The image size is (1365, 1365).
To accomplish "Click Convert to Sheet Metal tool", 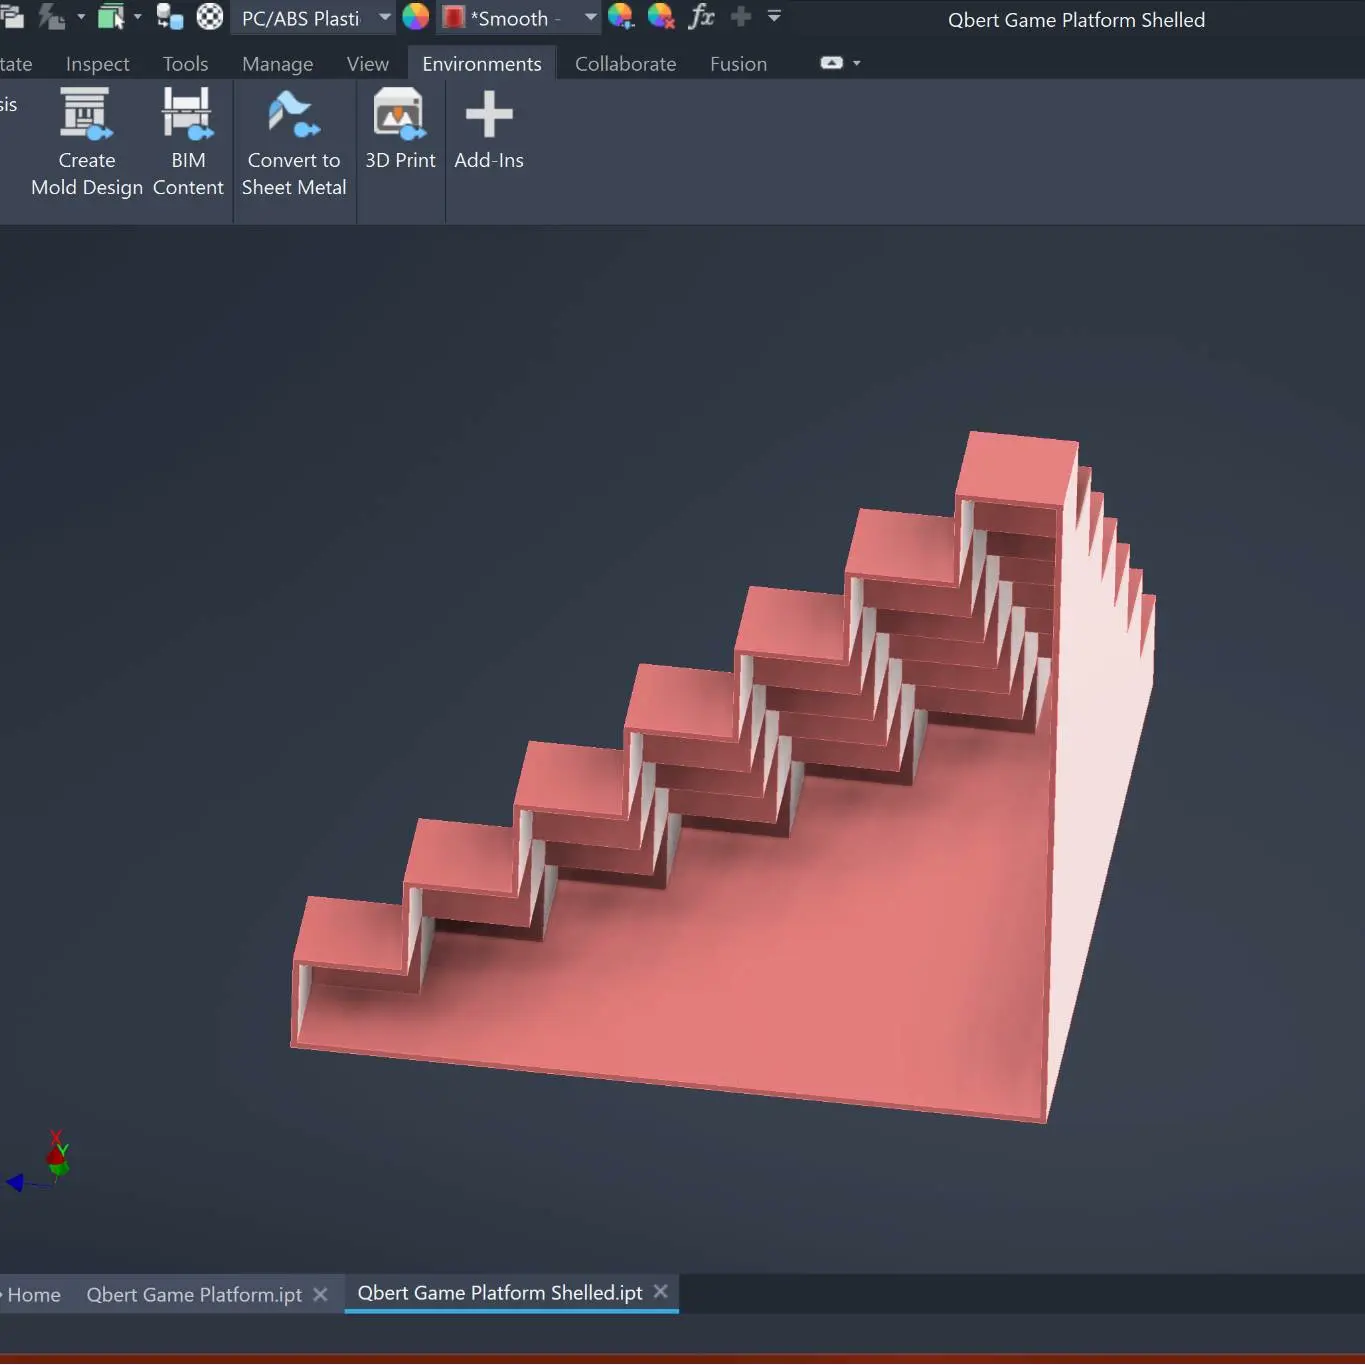I will click(294, 143).
